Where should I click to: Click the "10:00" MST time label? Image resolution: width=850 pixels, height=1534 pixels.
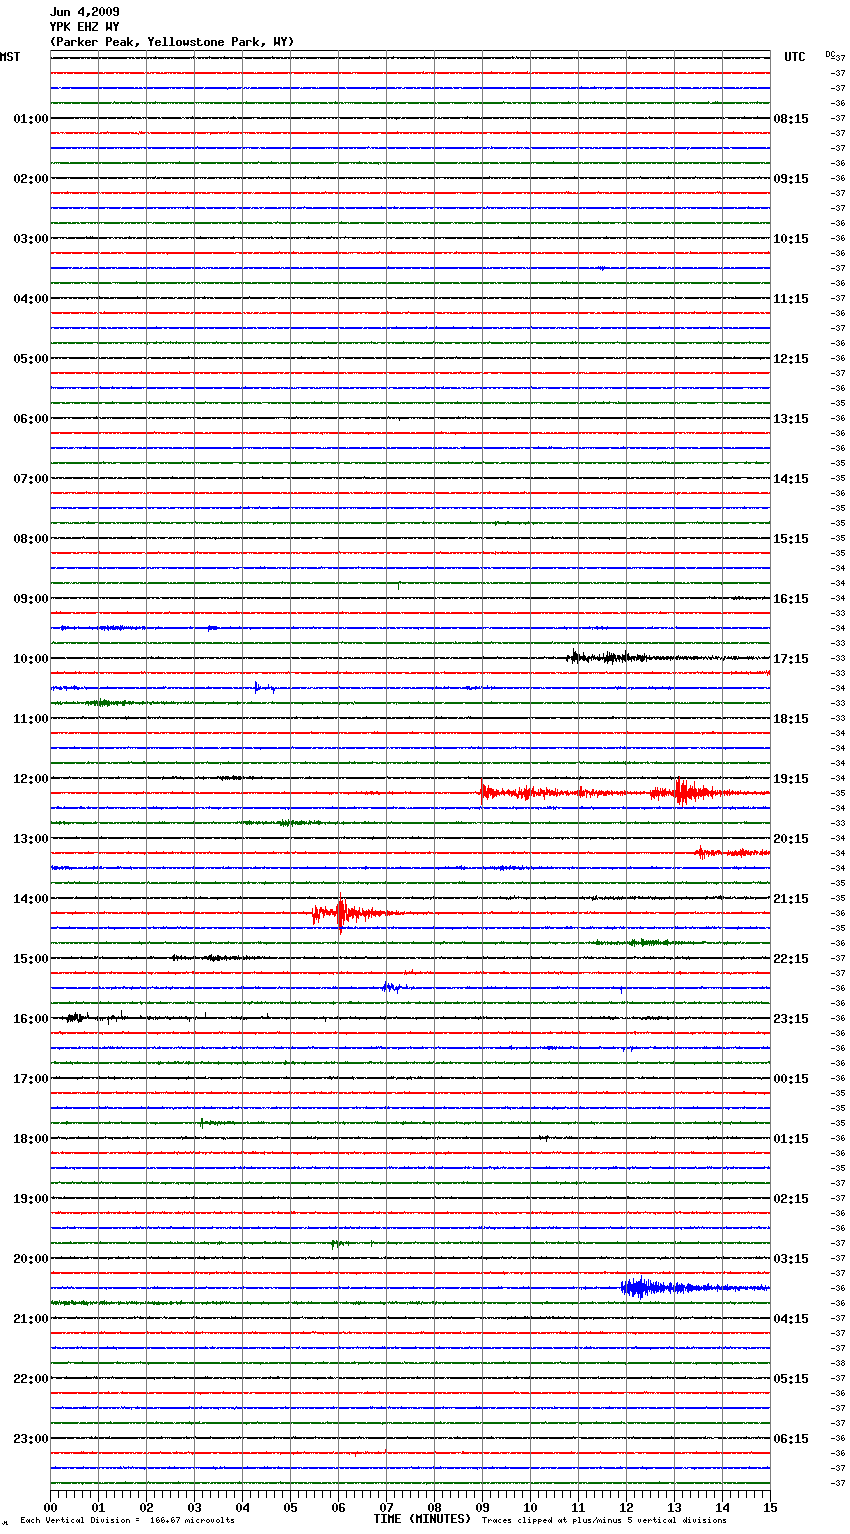(x=31, y=659)
